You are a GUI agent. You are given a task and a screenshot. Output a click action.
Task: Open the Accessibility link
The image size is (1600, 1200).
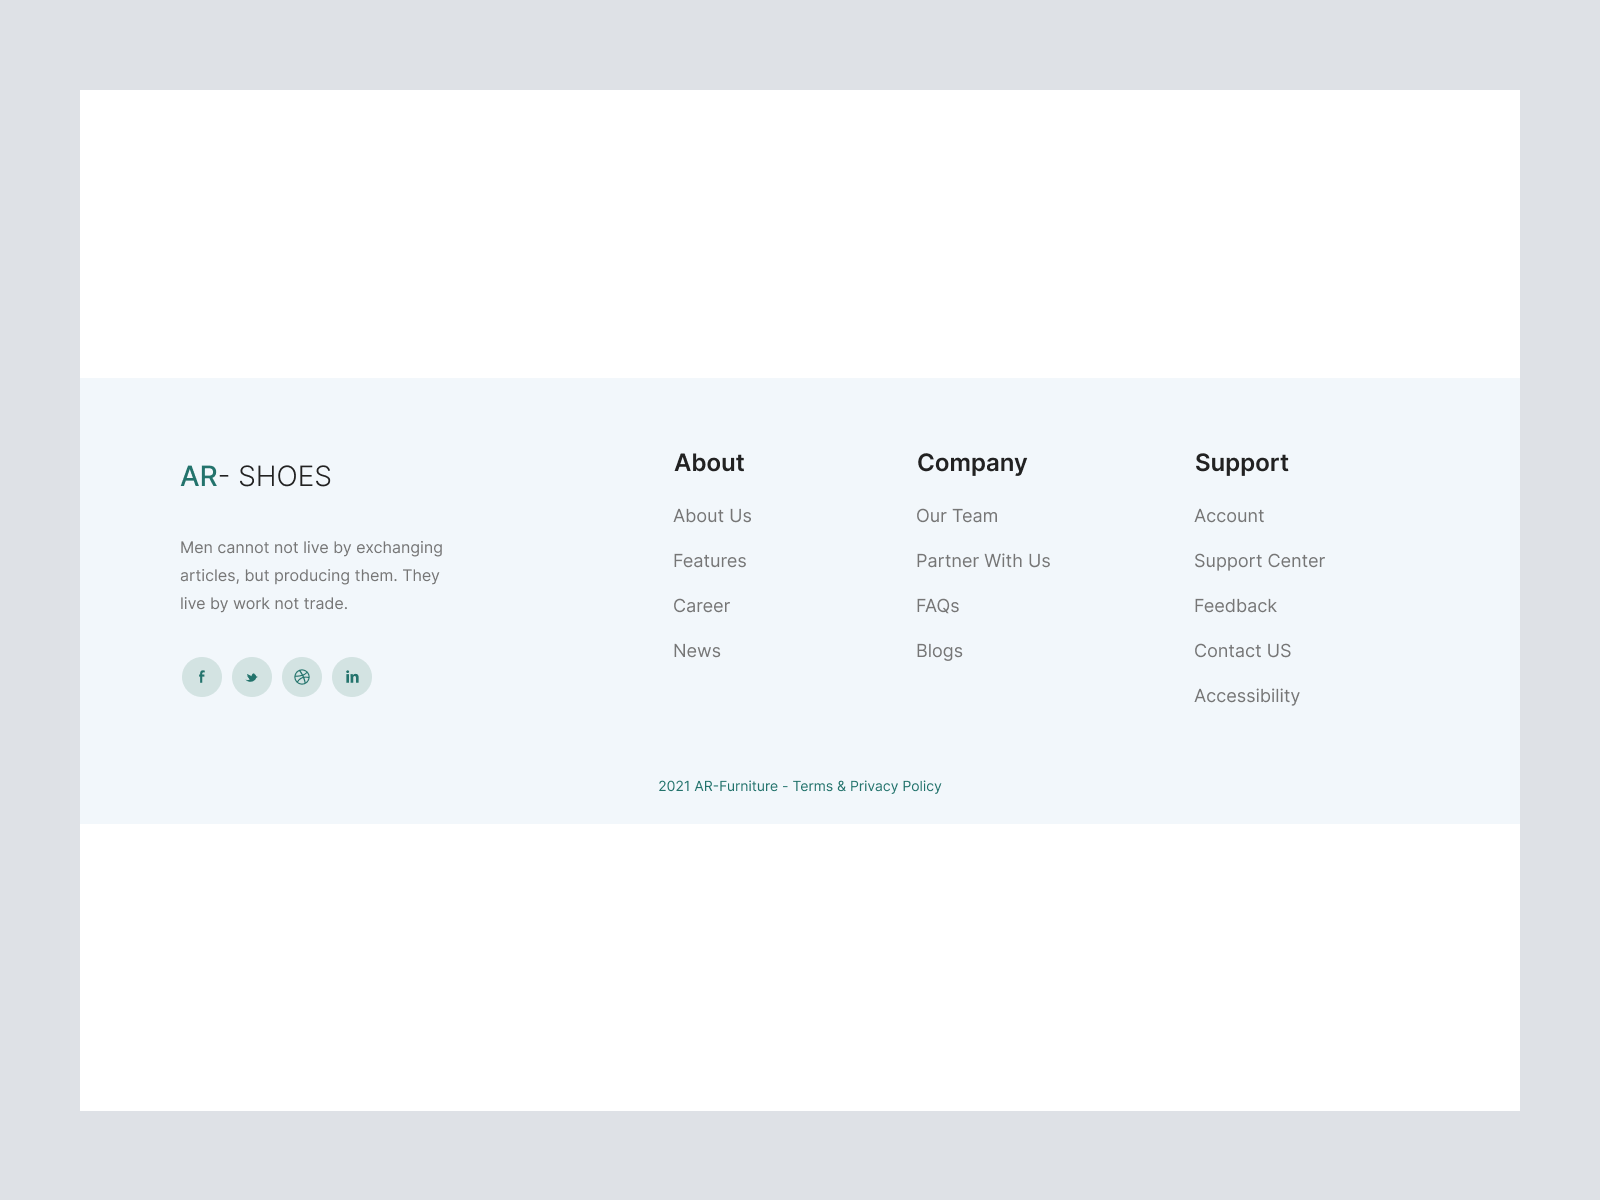(x=1246, y=696)
